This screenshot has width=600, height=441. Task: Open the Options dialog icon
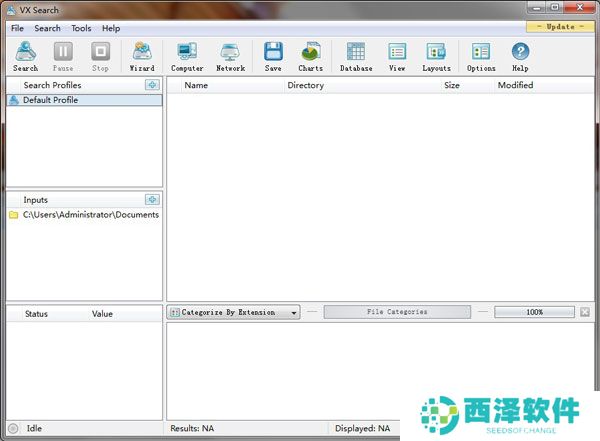481,56
